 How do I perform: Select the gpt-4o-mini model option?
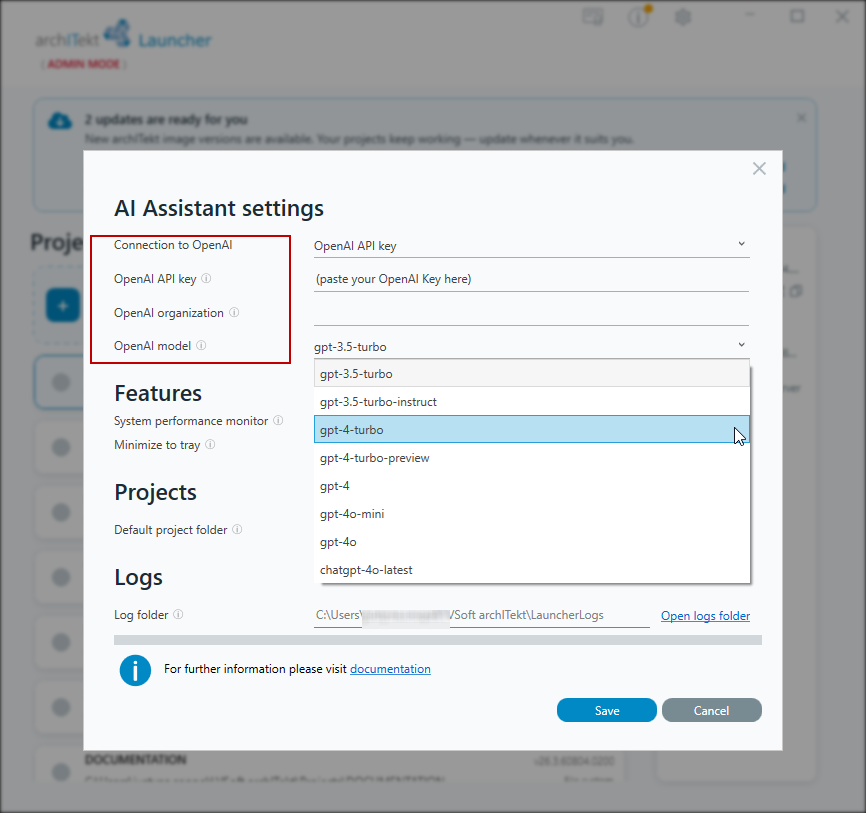click(531, 514)
